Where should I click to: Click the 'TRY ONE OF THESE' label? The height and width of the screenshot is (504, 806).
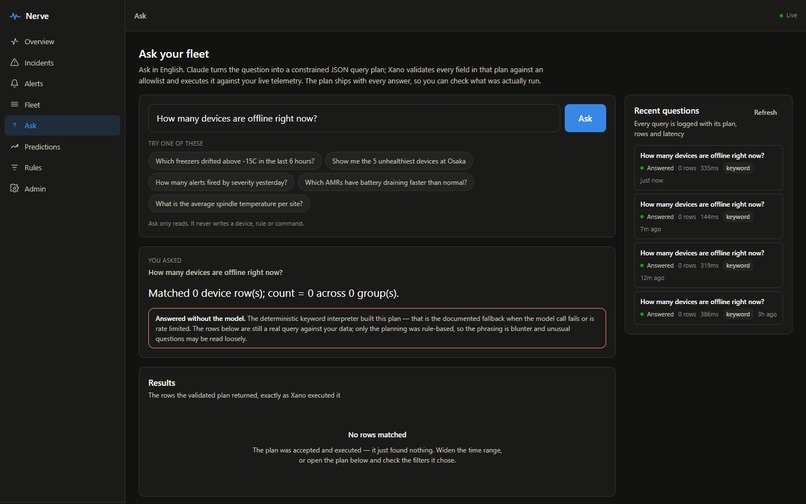[x=175, y=143]
